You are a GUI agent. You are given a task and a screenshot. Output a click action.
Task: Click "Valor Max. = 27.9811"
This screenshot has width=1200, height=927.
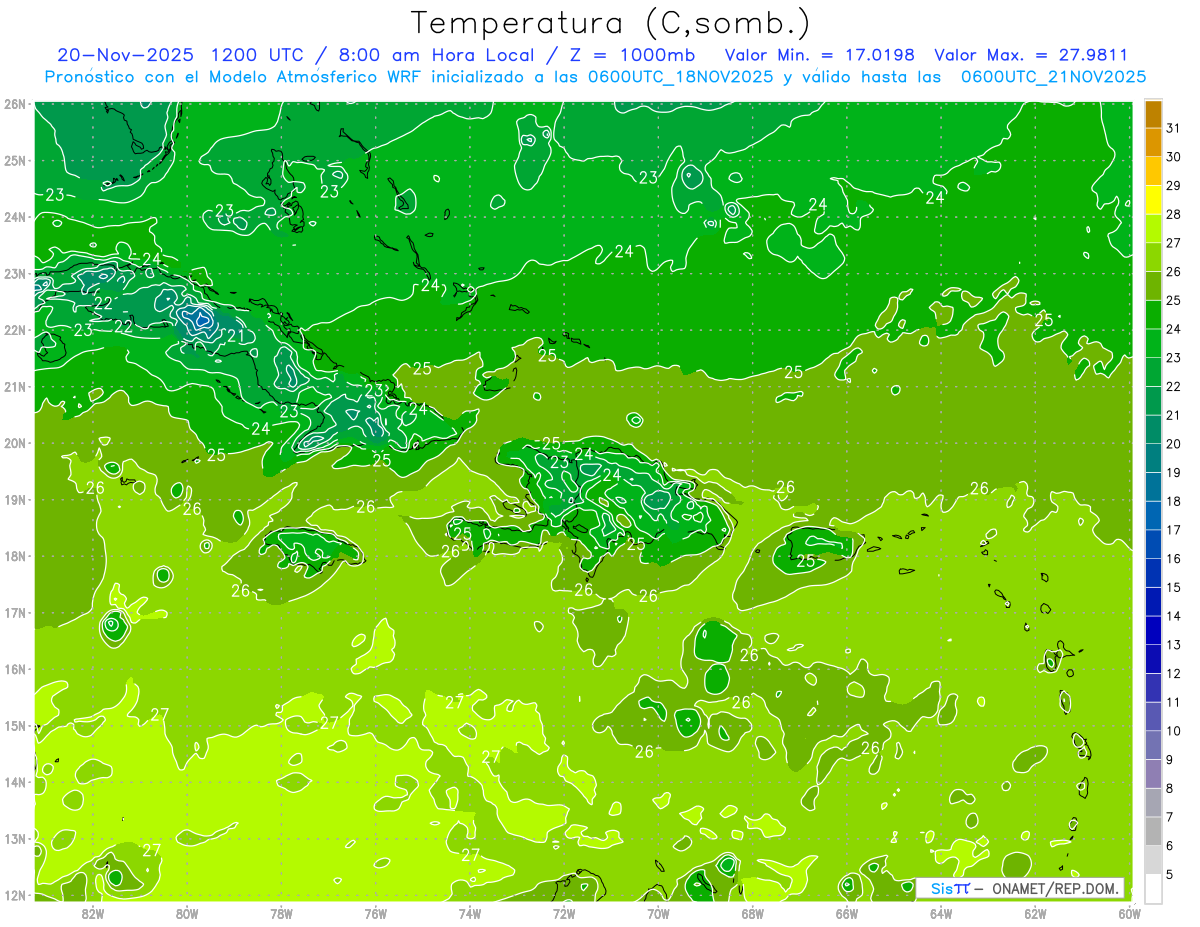click(x=1031, y=55)
